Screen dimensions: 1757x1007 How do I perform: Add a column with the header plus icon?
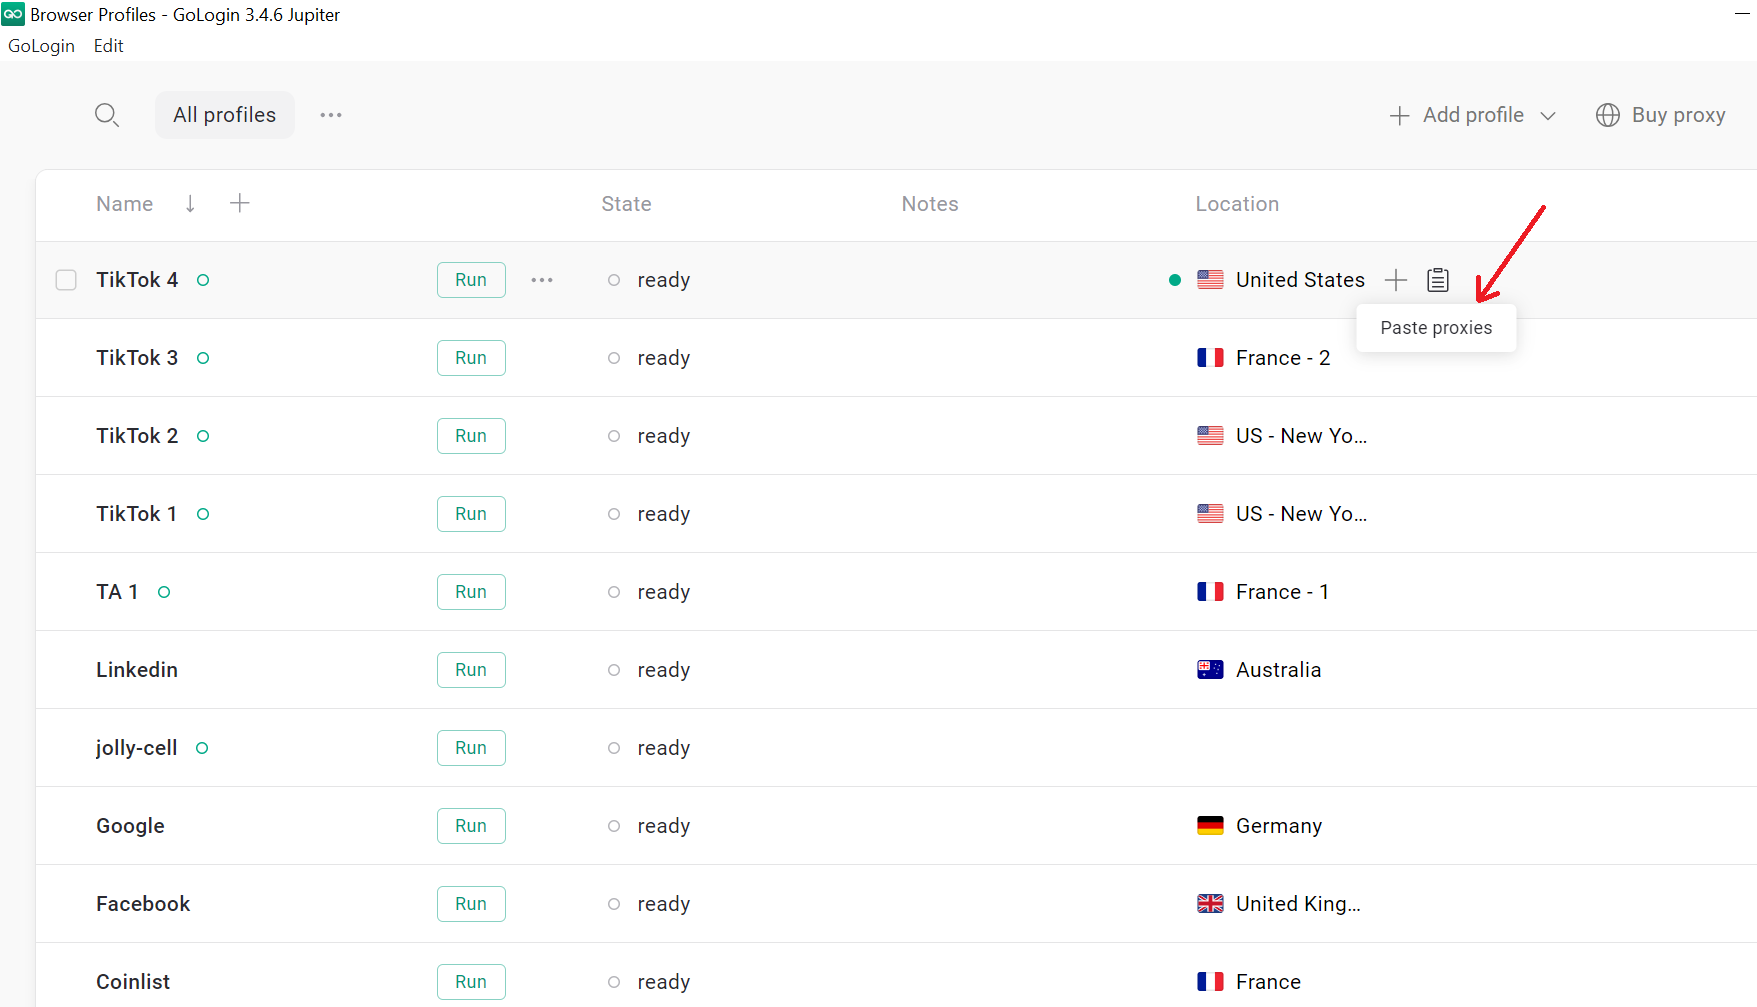[240, 203]
